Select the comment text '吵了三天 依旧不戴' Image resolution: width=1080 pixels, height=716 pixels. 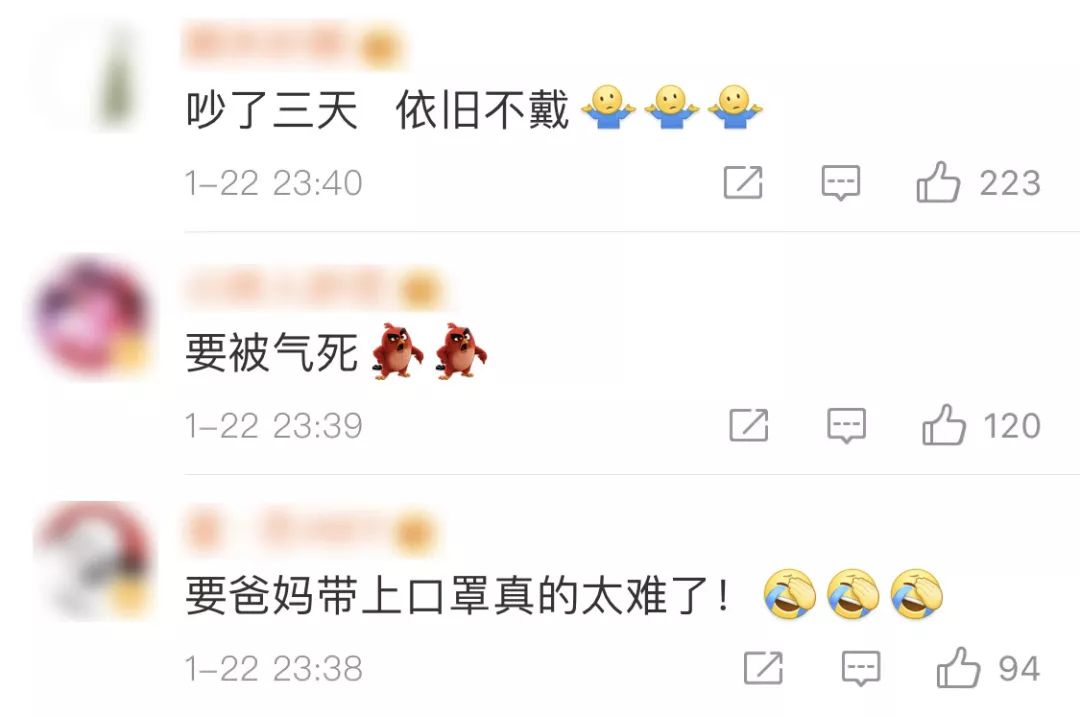tap(377, 109)
